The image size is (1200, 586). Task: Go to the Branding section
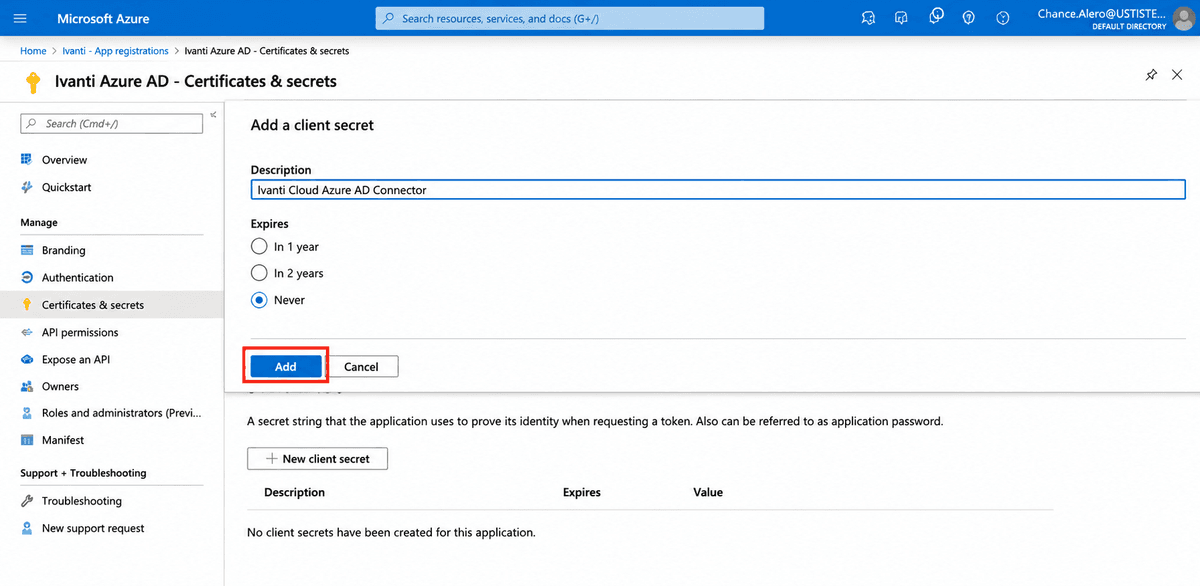[63, 250]
